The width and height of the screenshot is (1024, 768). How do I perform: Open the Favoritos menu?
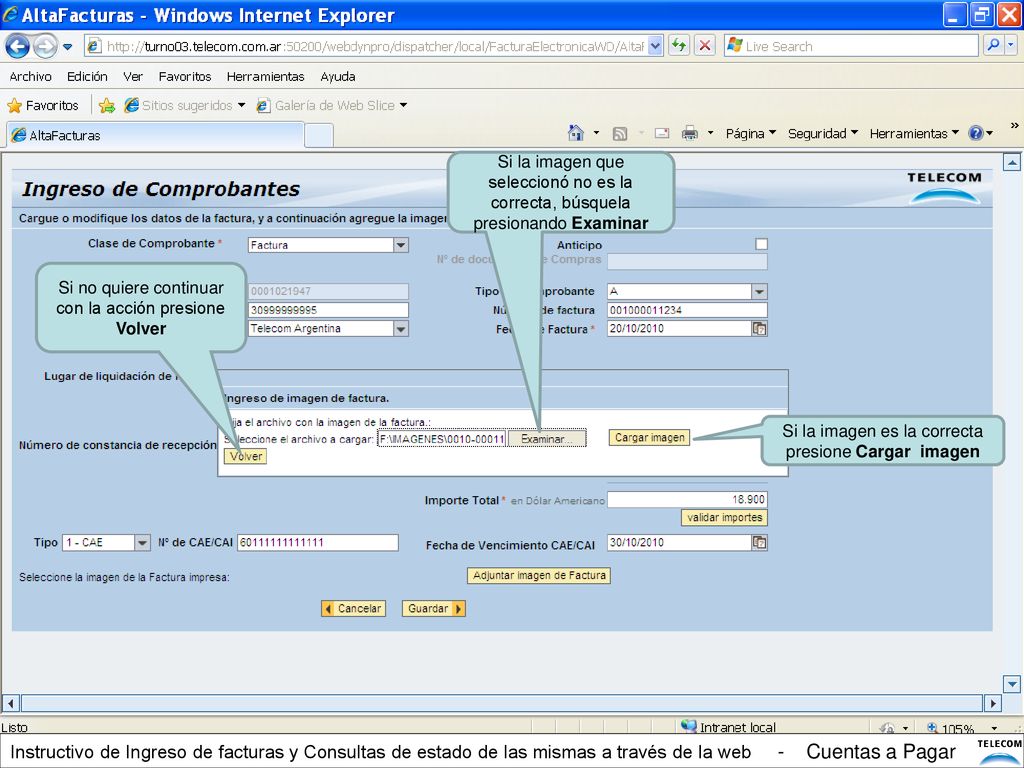click(x=185, y=76)
